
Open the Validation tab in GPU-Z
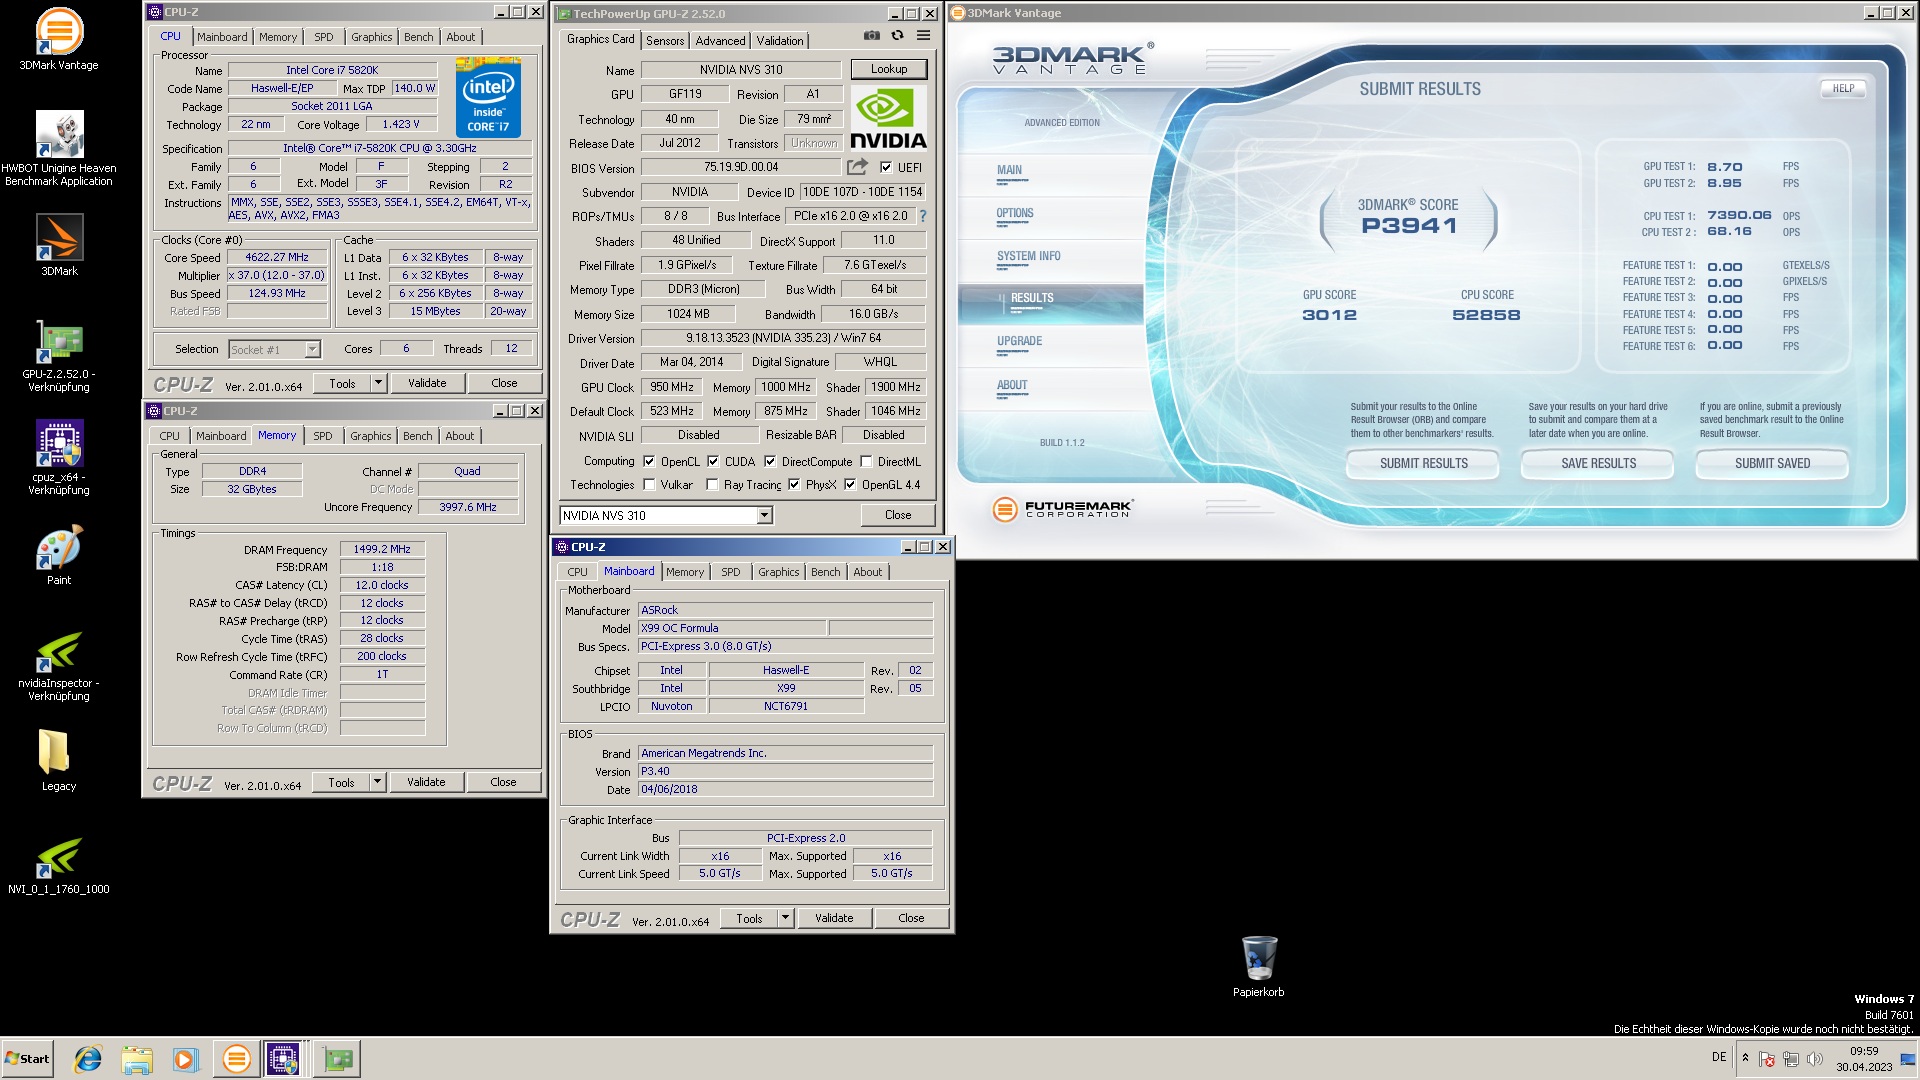779,41
